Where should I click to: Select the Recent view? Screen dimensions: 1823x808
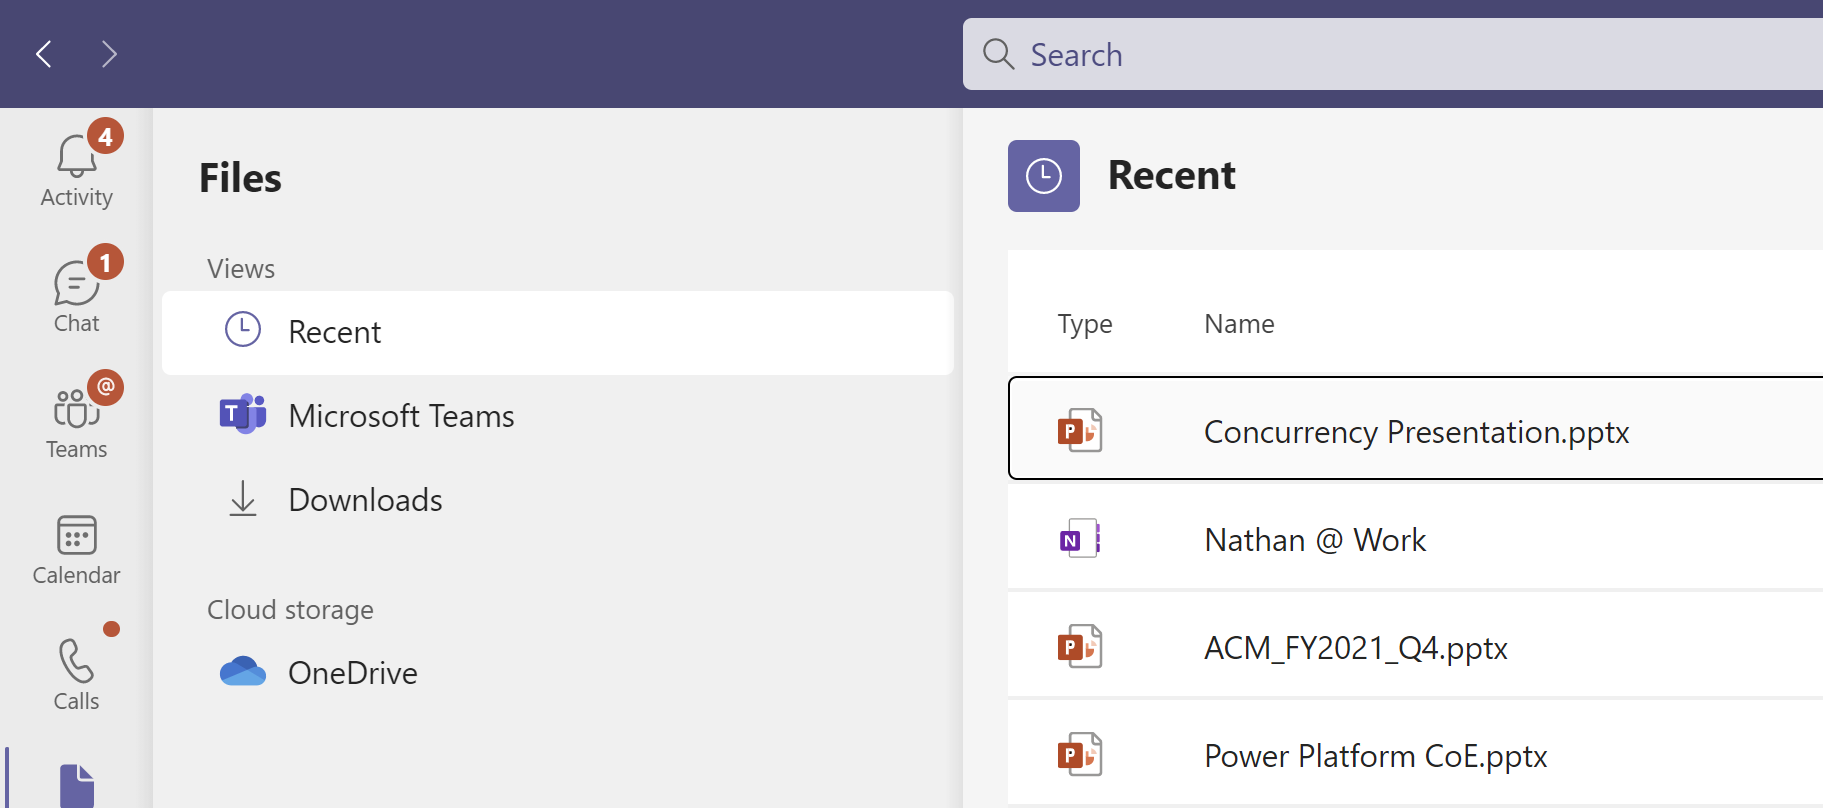coord(334,332)
